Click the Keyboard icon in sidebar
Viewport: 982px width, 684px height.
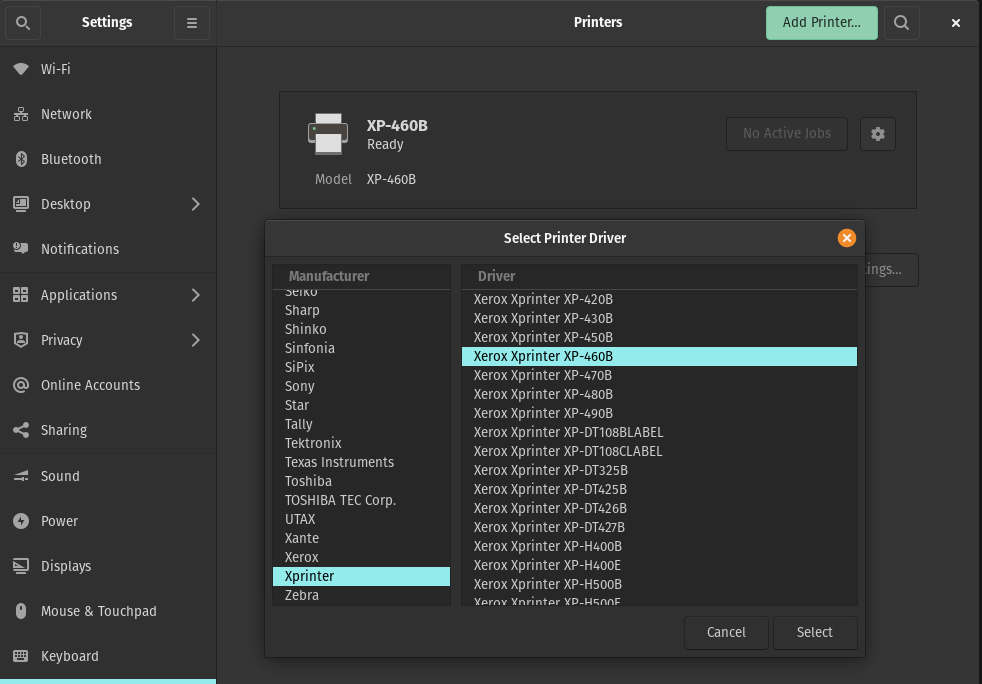coord(21,656)
